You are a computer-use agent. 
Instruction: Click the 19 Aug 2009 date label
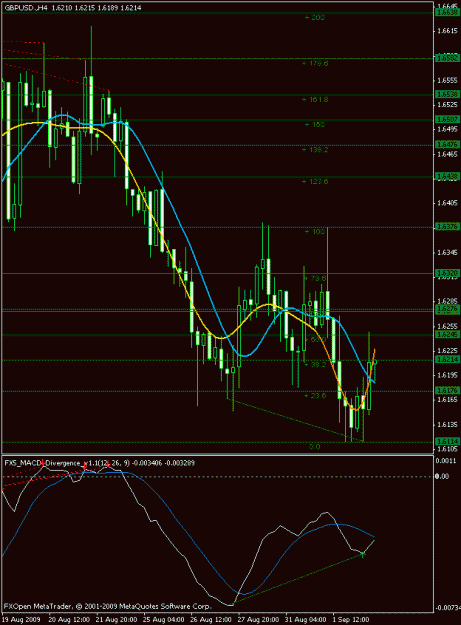[x=21, y=620]
